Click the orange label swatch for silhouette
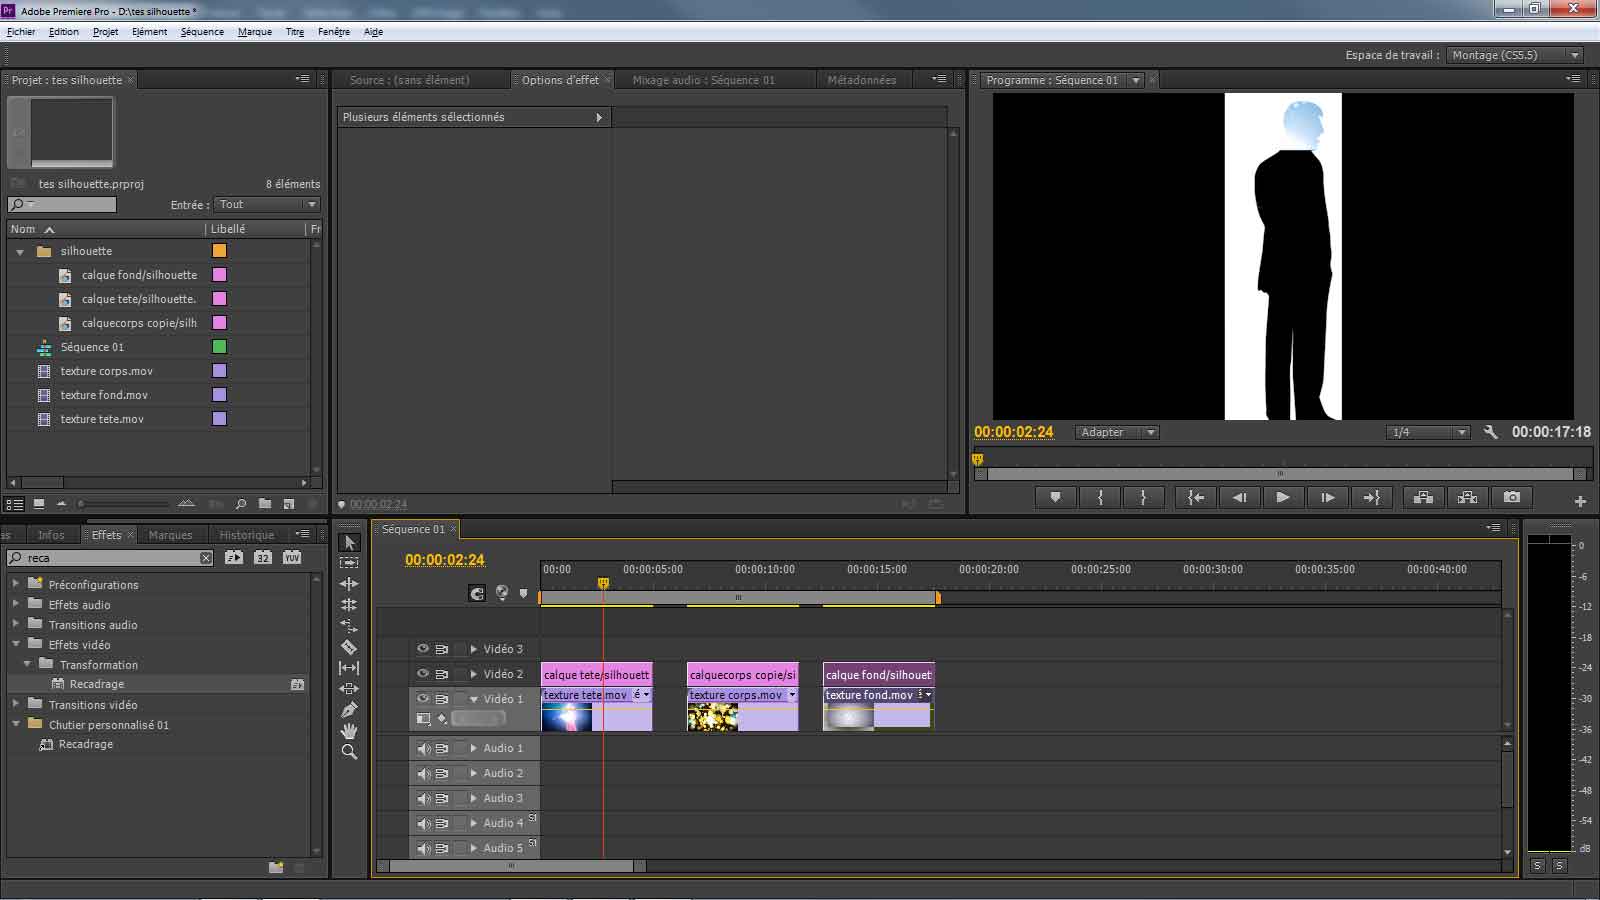This screenshot has width=1600, height=900. click(x=219, y=251)
